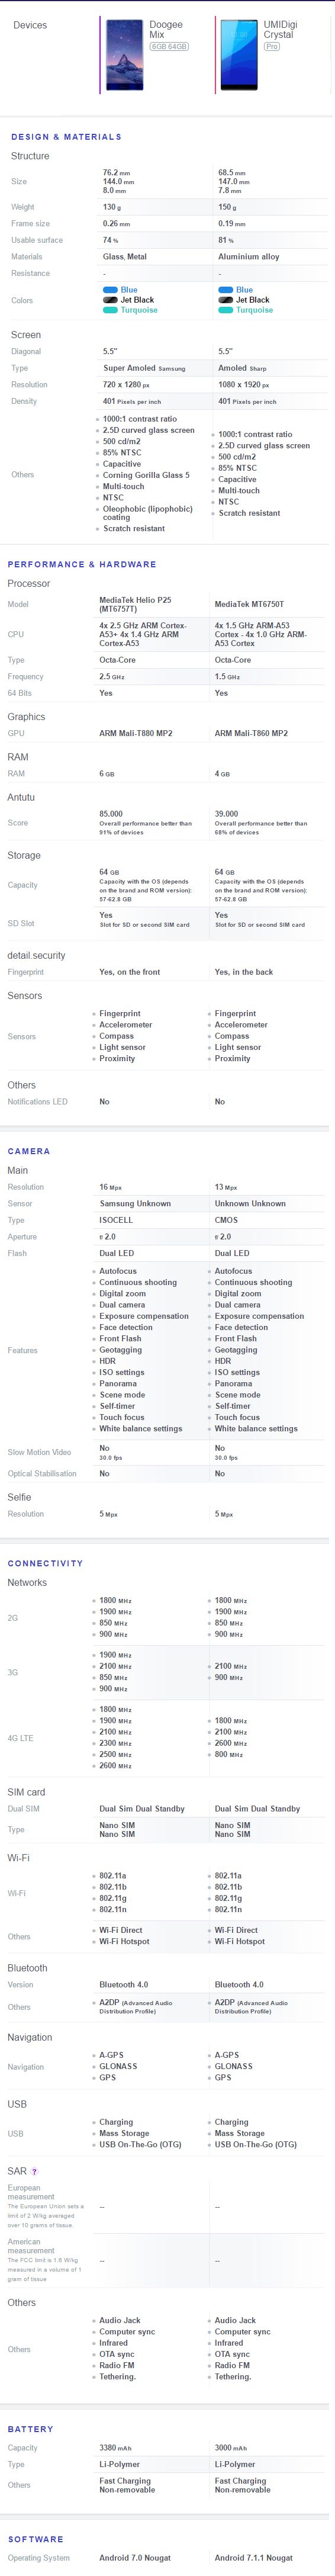
Task: Click the Camera section heading
Action: (x=29, y=1151)
